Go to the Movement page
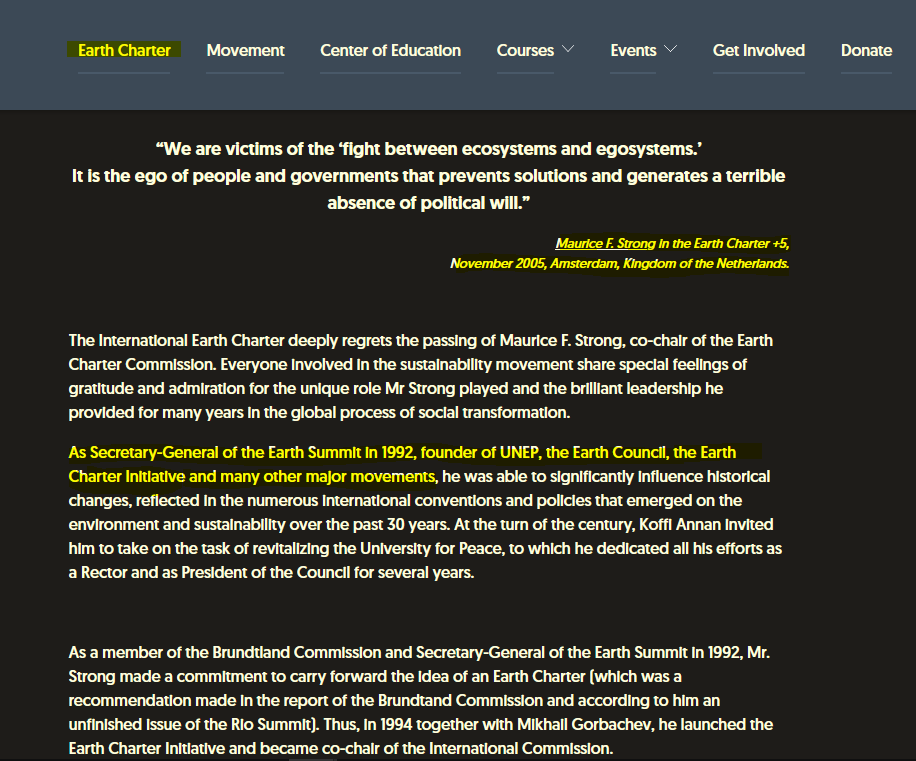This screenshot has width=916, height=761. 245,50
